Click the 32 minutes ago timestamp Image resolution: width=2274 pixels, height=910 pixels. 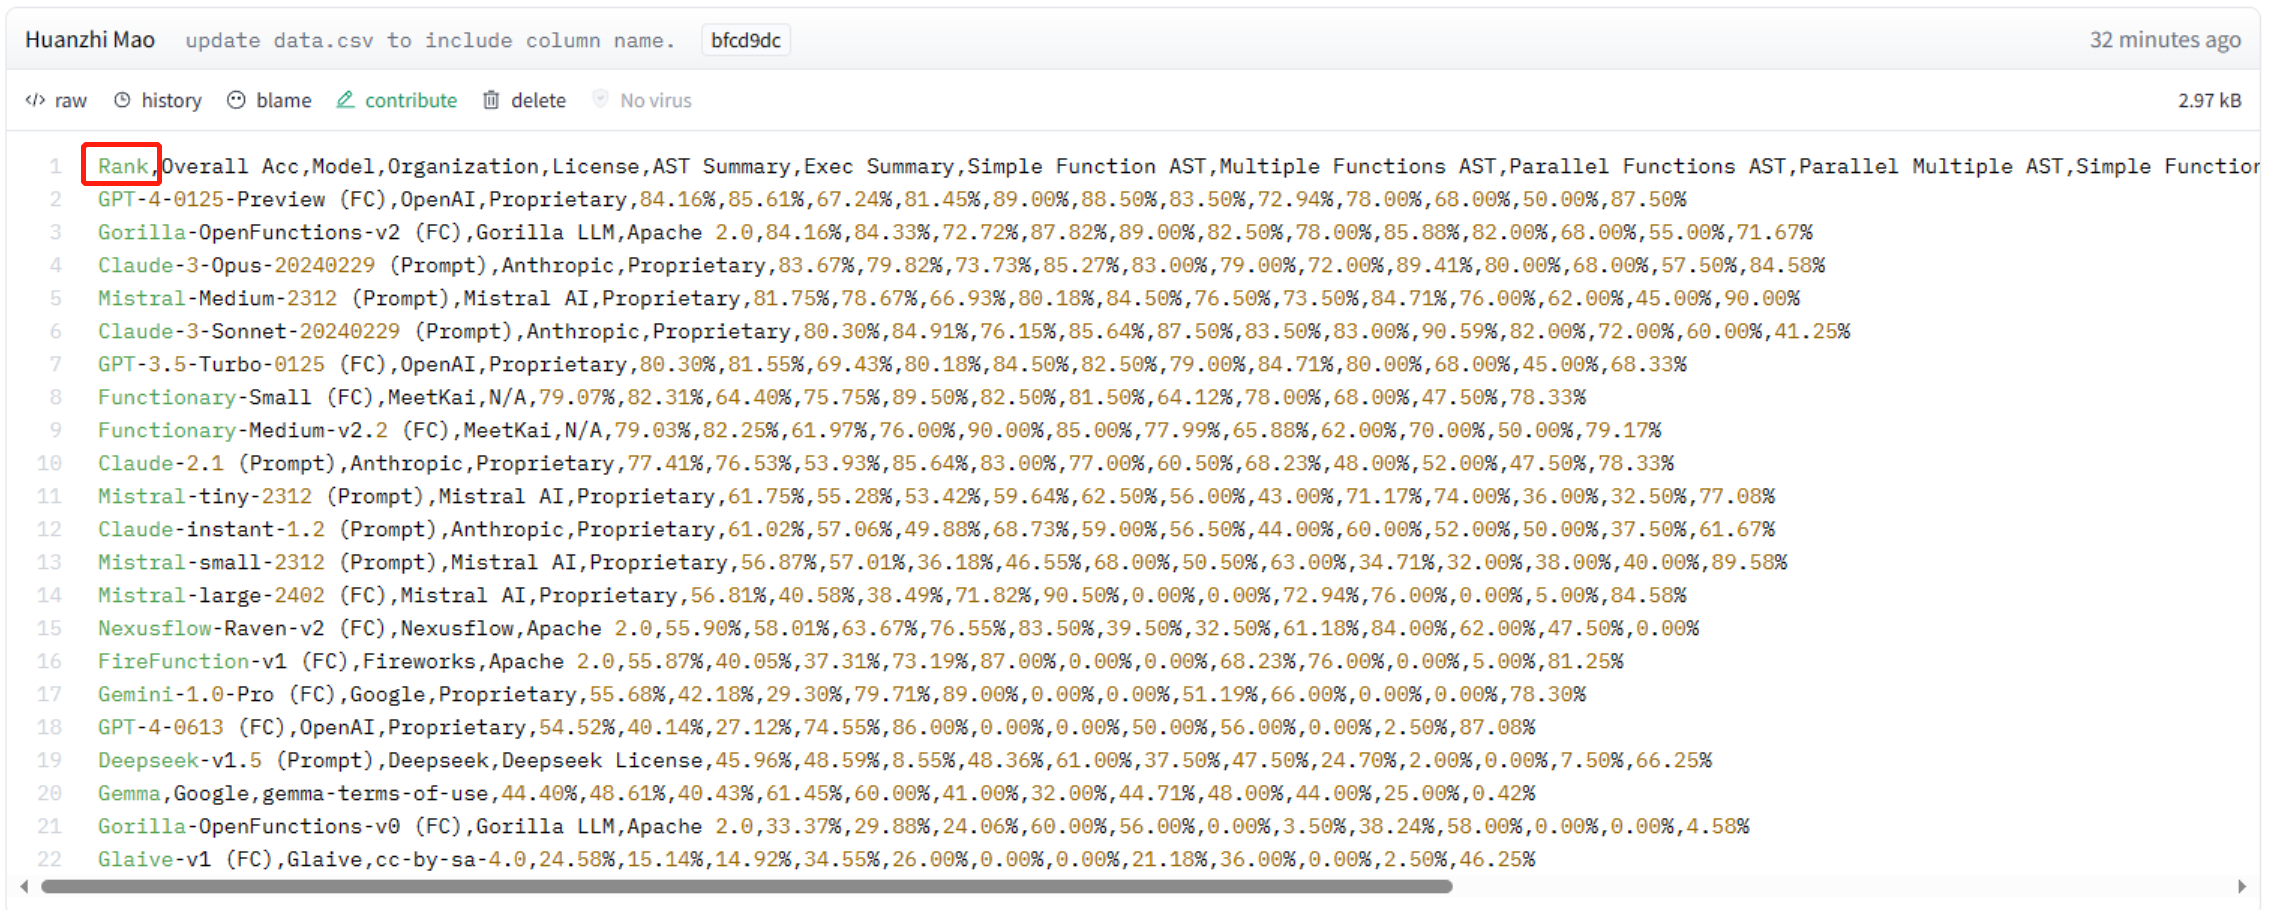(2164, 40)
